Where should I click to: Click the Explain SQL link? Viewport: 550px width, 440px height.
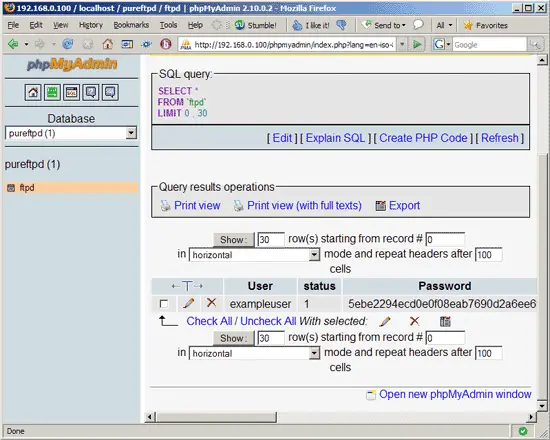[x=335, y=138]
